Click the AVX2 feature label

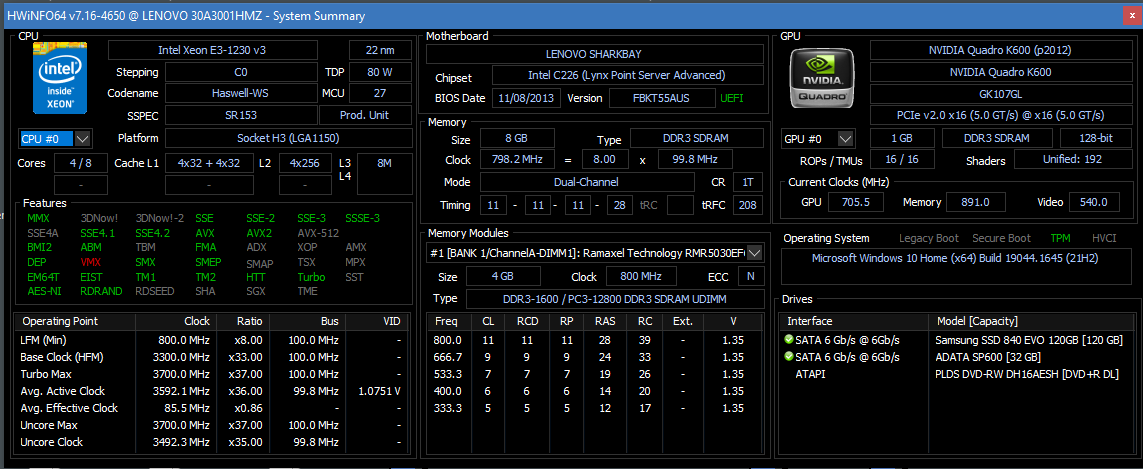coord(260,233)
